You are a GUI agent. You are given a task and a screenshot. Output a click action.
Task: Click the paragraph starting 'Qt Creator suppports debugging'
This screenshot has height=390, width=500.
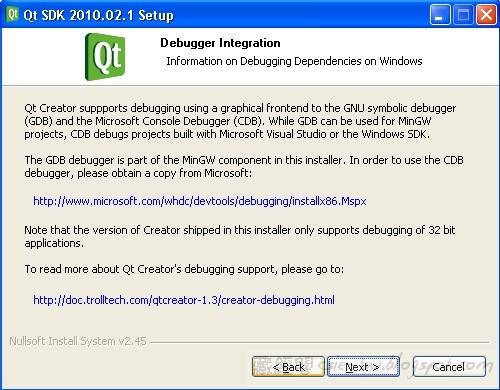[240, 121]
